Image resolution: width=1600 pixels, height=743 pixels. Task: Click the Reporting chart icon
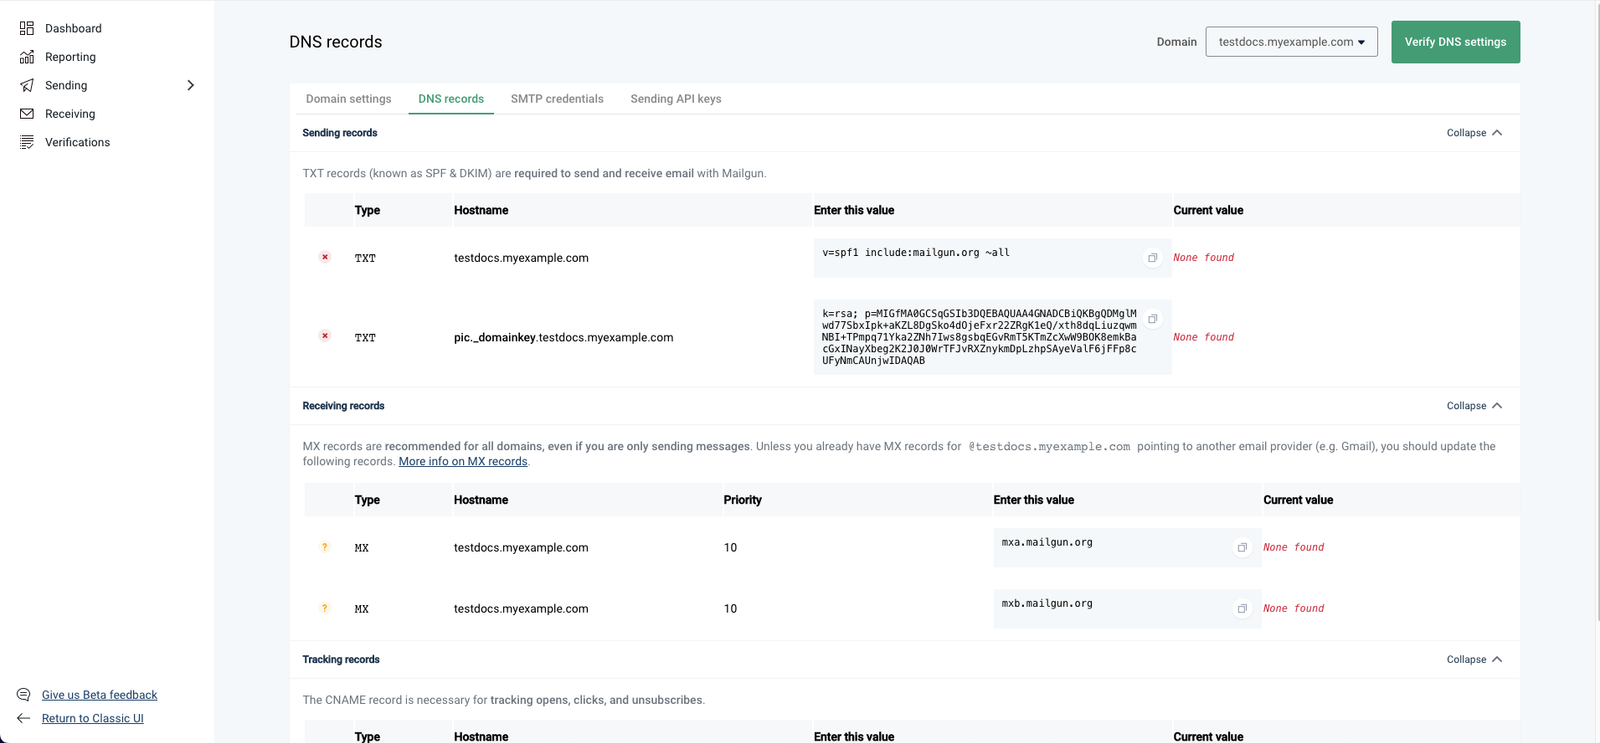(x=27, y=57)
